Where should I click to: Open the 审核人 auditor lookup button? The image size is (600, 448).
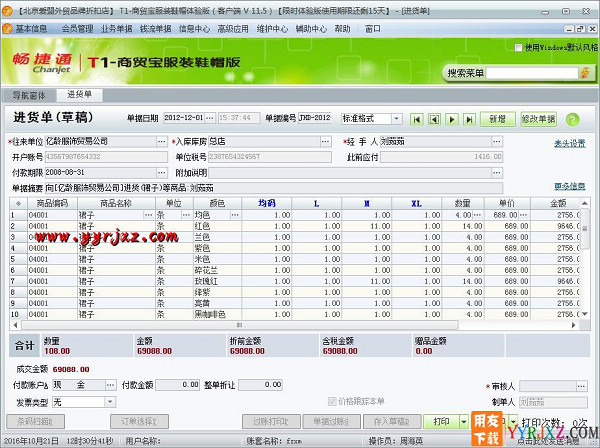point(582,386)
